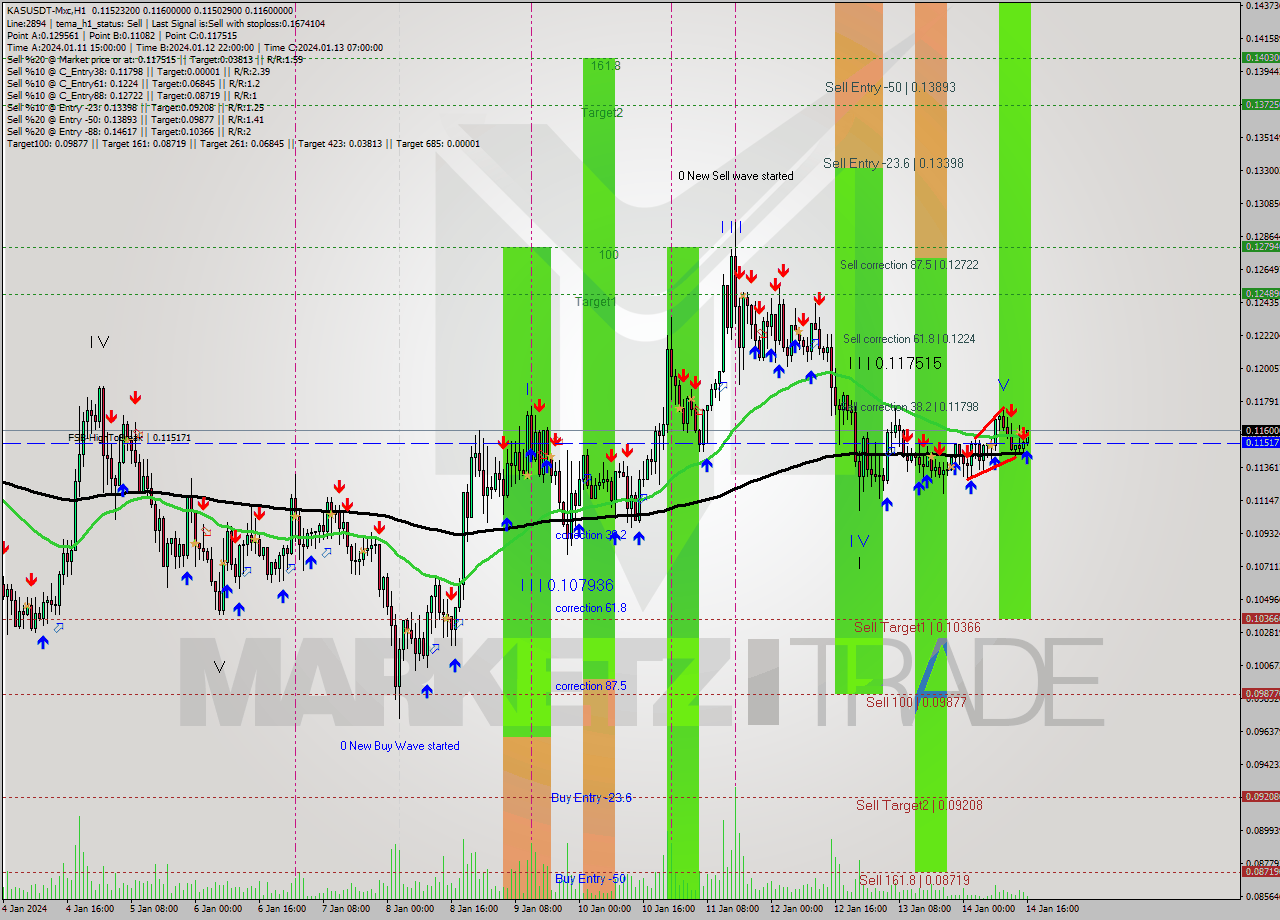
Task: Click the 'Buy Entry -23.6' label
Action: pos(591,798)
